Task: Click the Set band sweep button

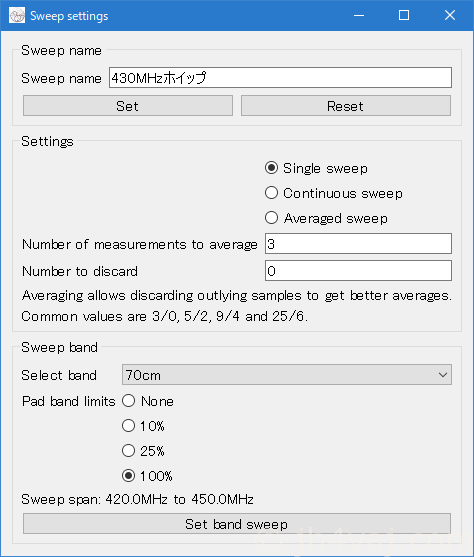Action: (x=237, y=524)
